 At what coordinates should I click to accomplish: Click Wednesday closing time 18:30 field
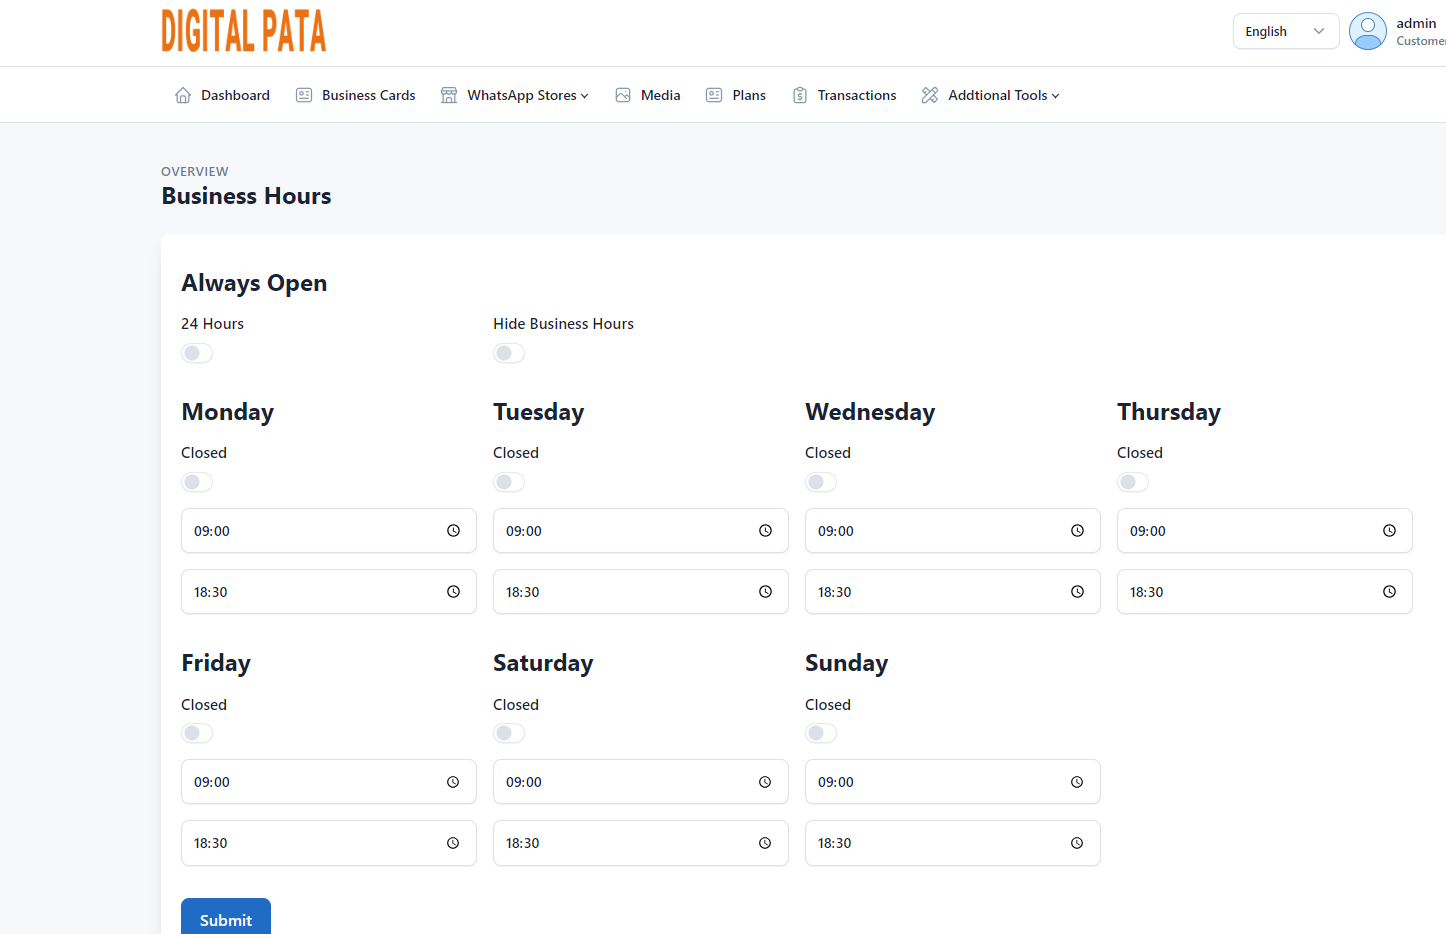pyautogui.click(x=953, y=592)
